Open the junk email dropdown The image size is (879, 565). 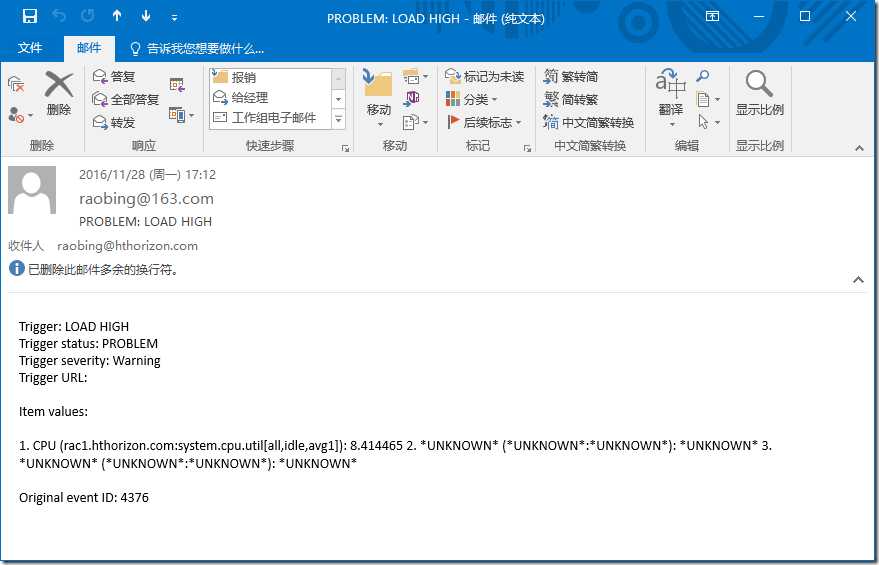click(20, 115)
